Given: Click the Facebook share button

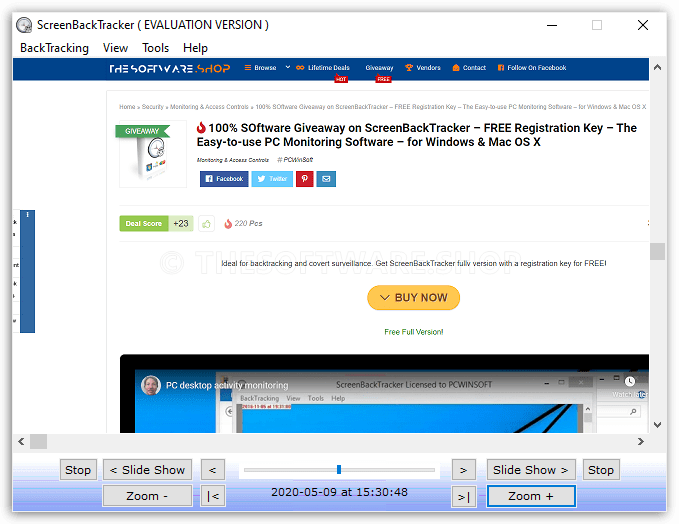Looking at the screenshot, I should (x=223, y=179).
